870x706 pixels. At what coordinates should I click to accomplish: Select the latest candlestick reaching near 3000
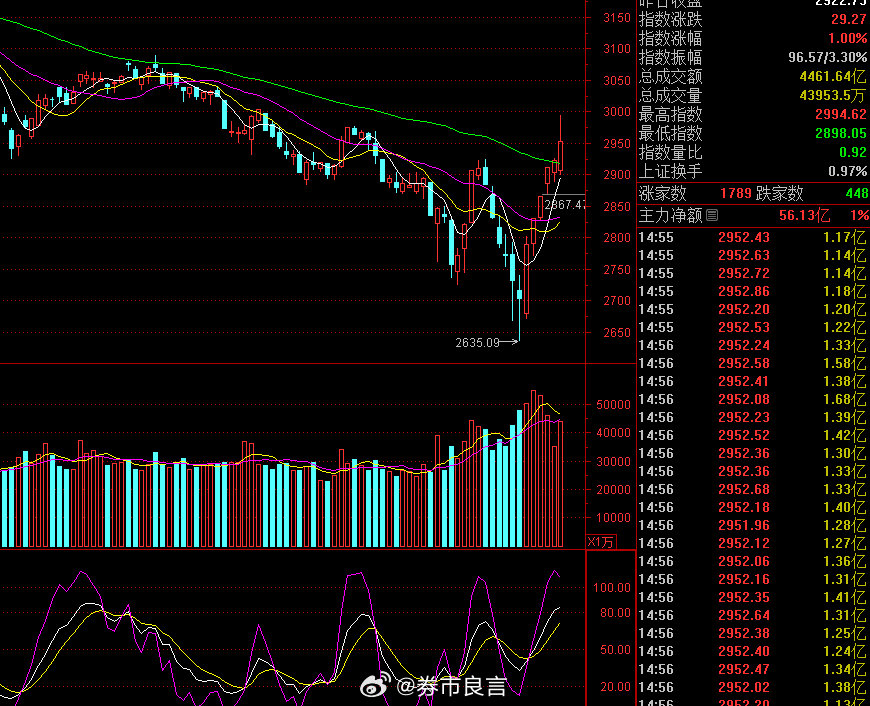point(560,144)
